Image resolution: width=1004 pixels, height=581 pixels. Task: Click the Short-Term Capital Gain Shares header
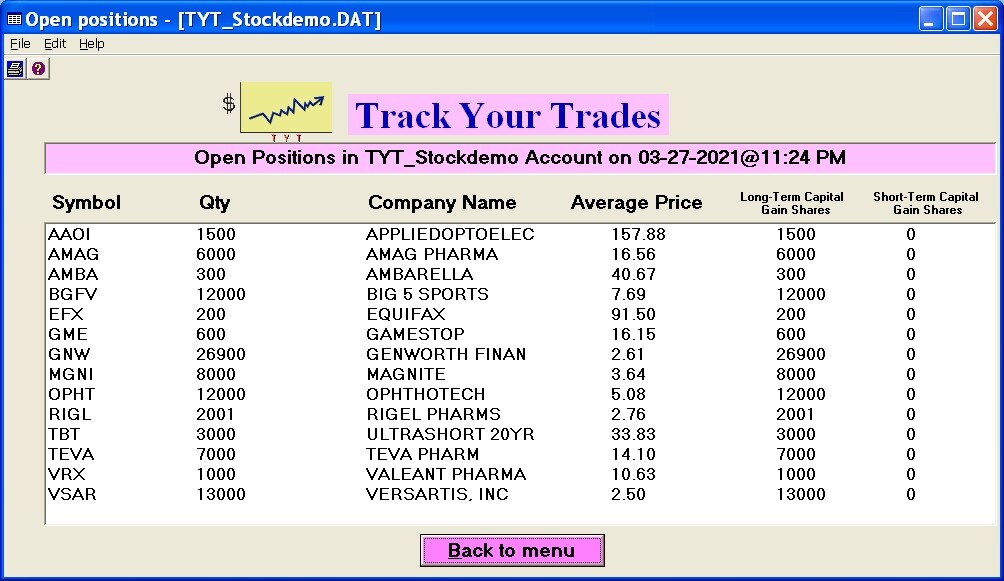point(926,203)
